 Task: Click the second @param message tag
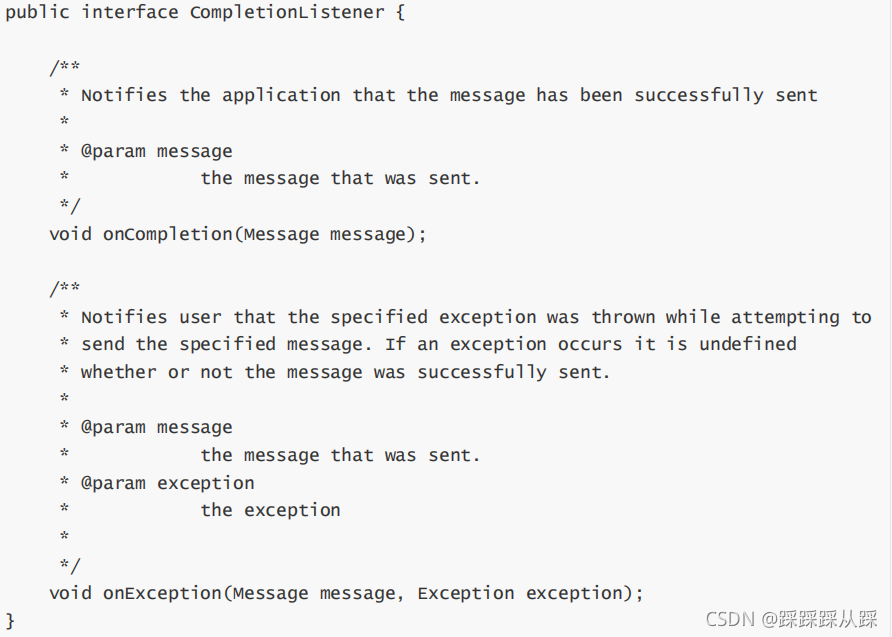pos(156,428)
